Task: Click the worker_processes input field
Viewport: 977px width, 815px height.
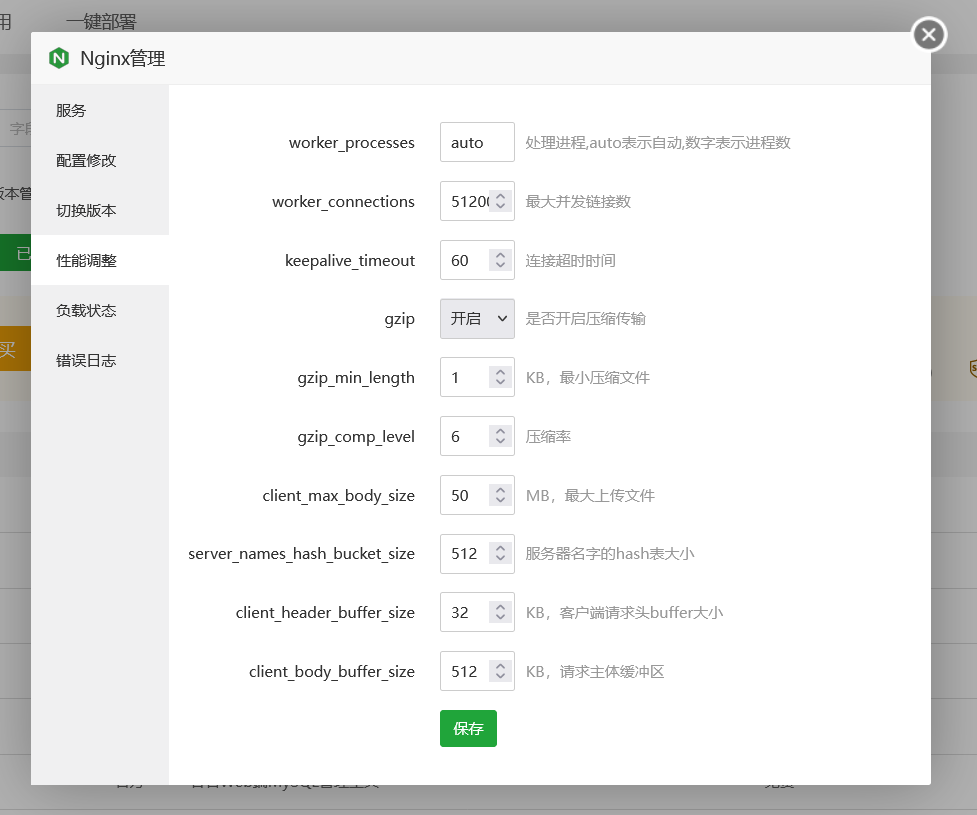Action: (477, 142)
